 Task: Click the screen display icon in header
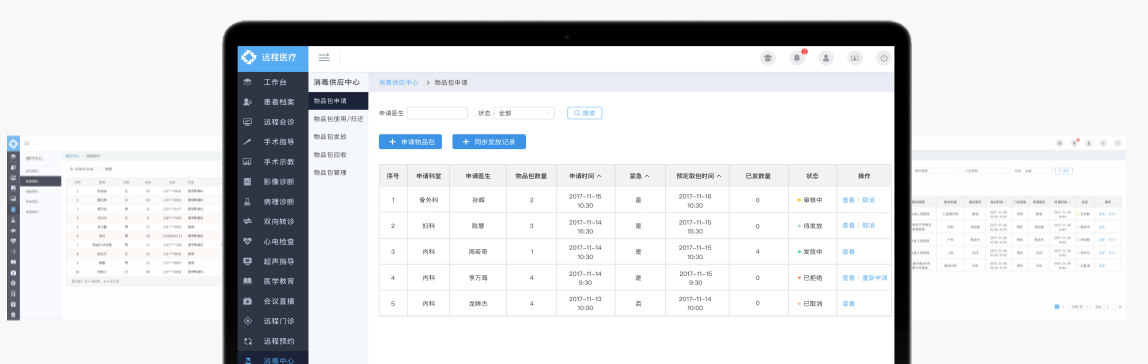[854, 59]
